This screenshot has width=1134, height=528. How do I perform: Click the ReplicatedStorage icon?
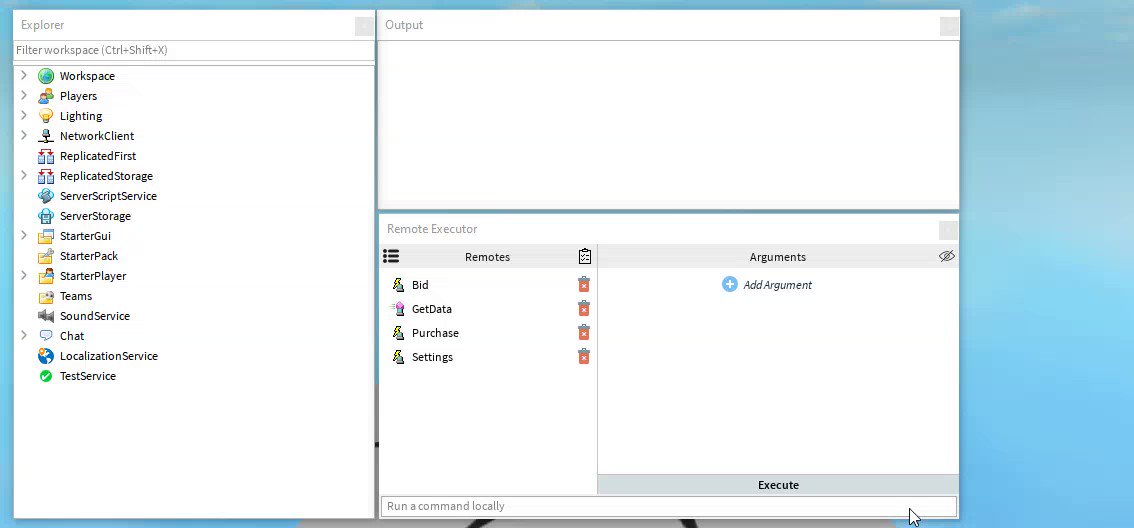click(x=46, y=176)
